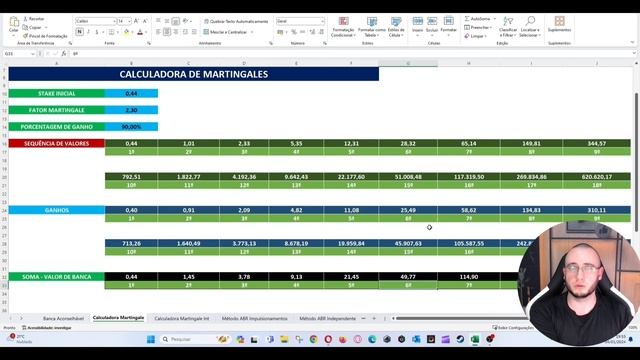This screenshot has width=640, height=360.
Task: Open Suplementos add-ins
Action: tap(559, 24)
